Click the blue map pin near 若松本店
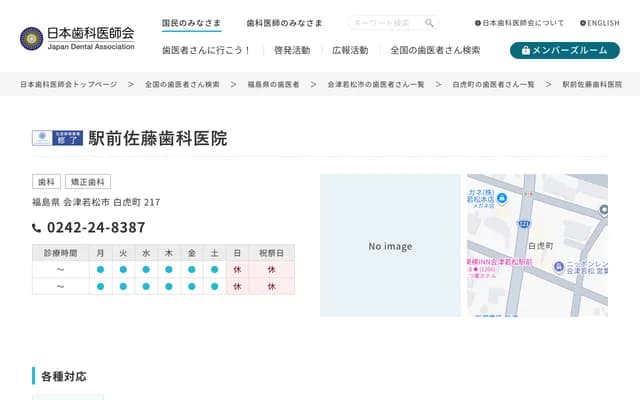 point(502,198)
